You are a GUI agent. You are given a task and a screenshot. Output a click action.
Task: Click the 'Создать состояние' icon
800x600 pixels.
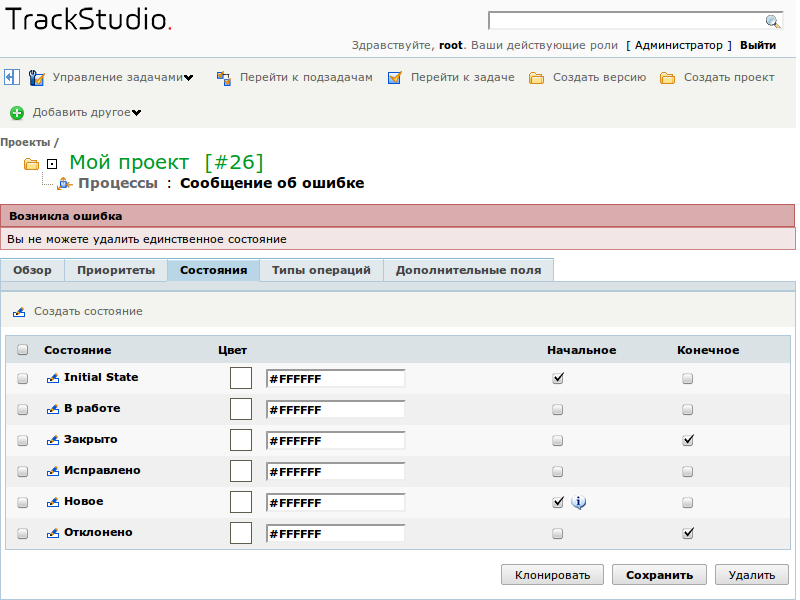point(19,312)
